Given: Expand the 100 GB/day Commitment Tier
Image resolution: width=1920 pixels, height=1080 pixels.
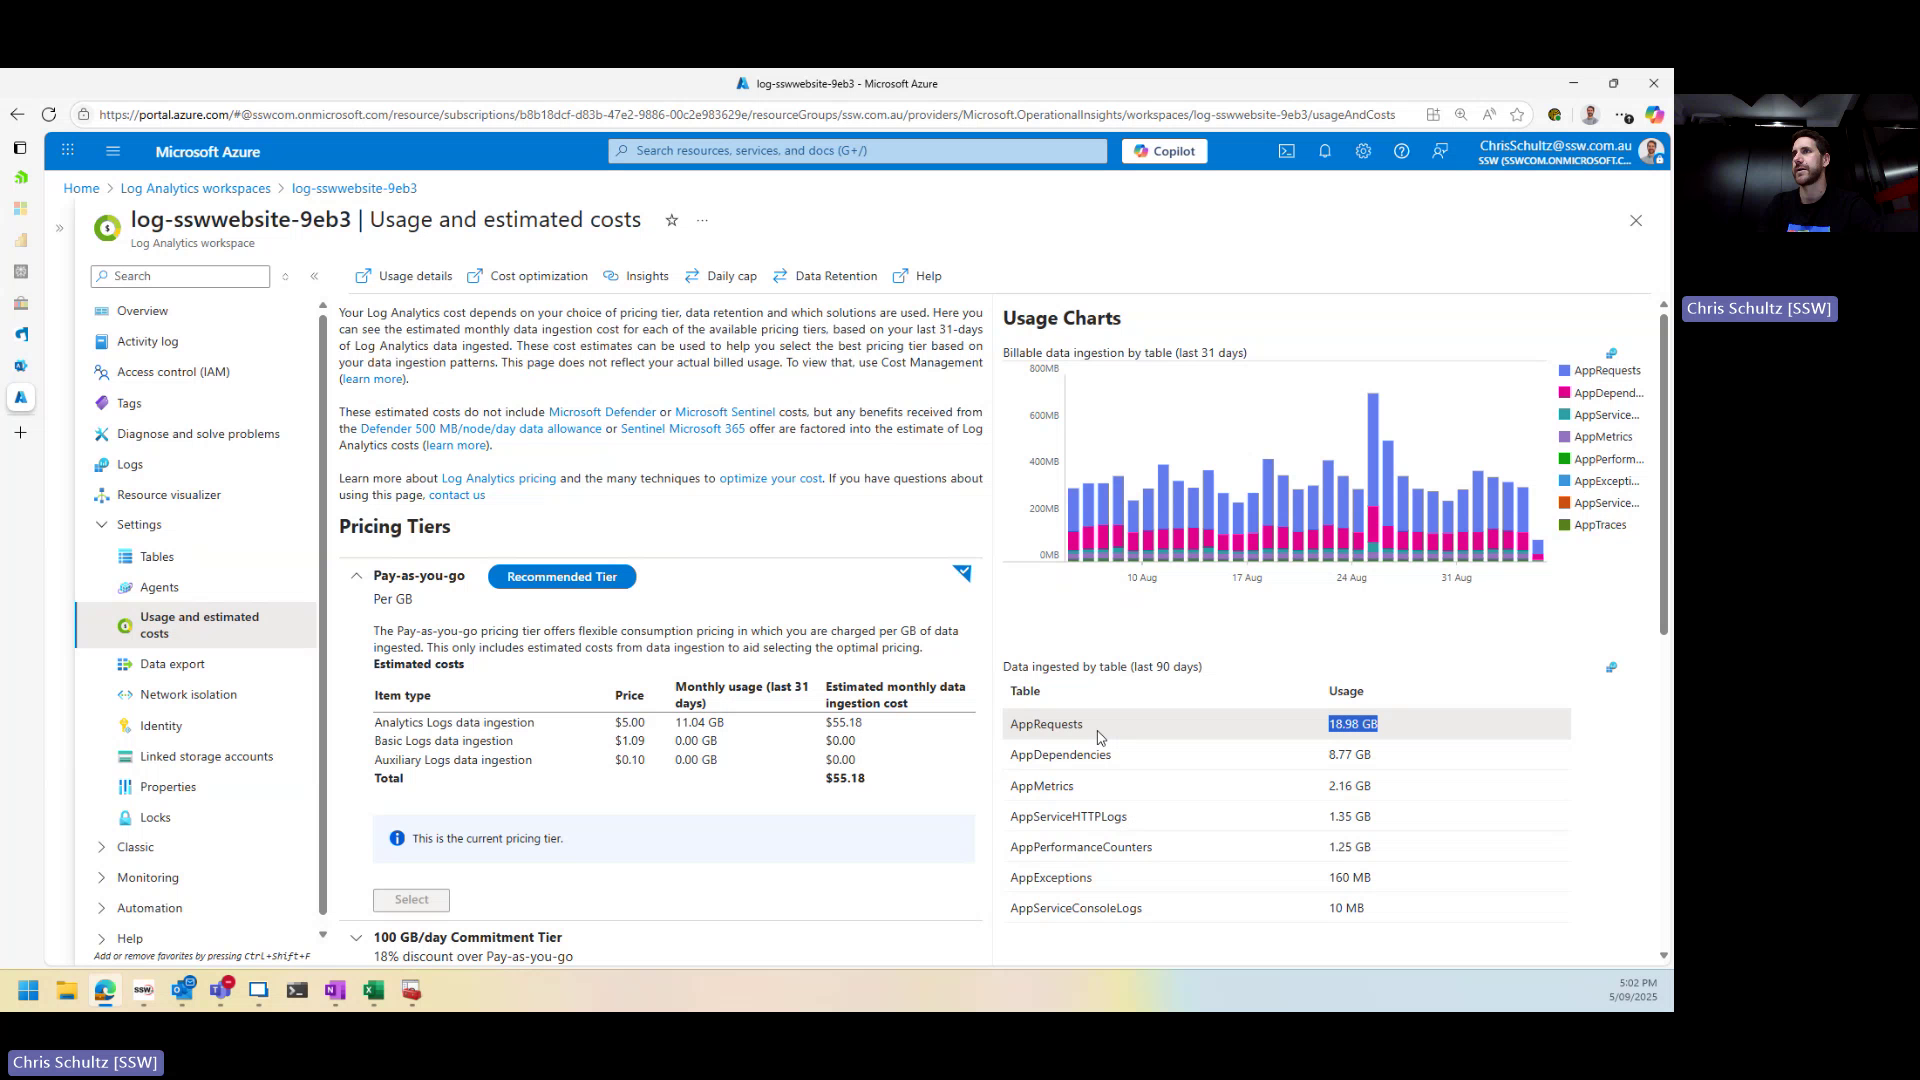Looking at the screenshot, I should [x=356, y=937].
